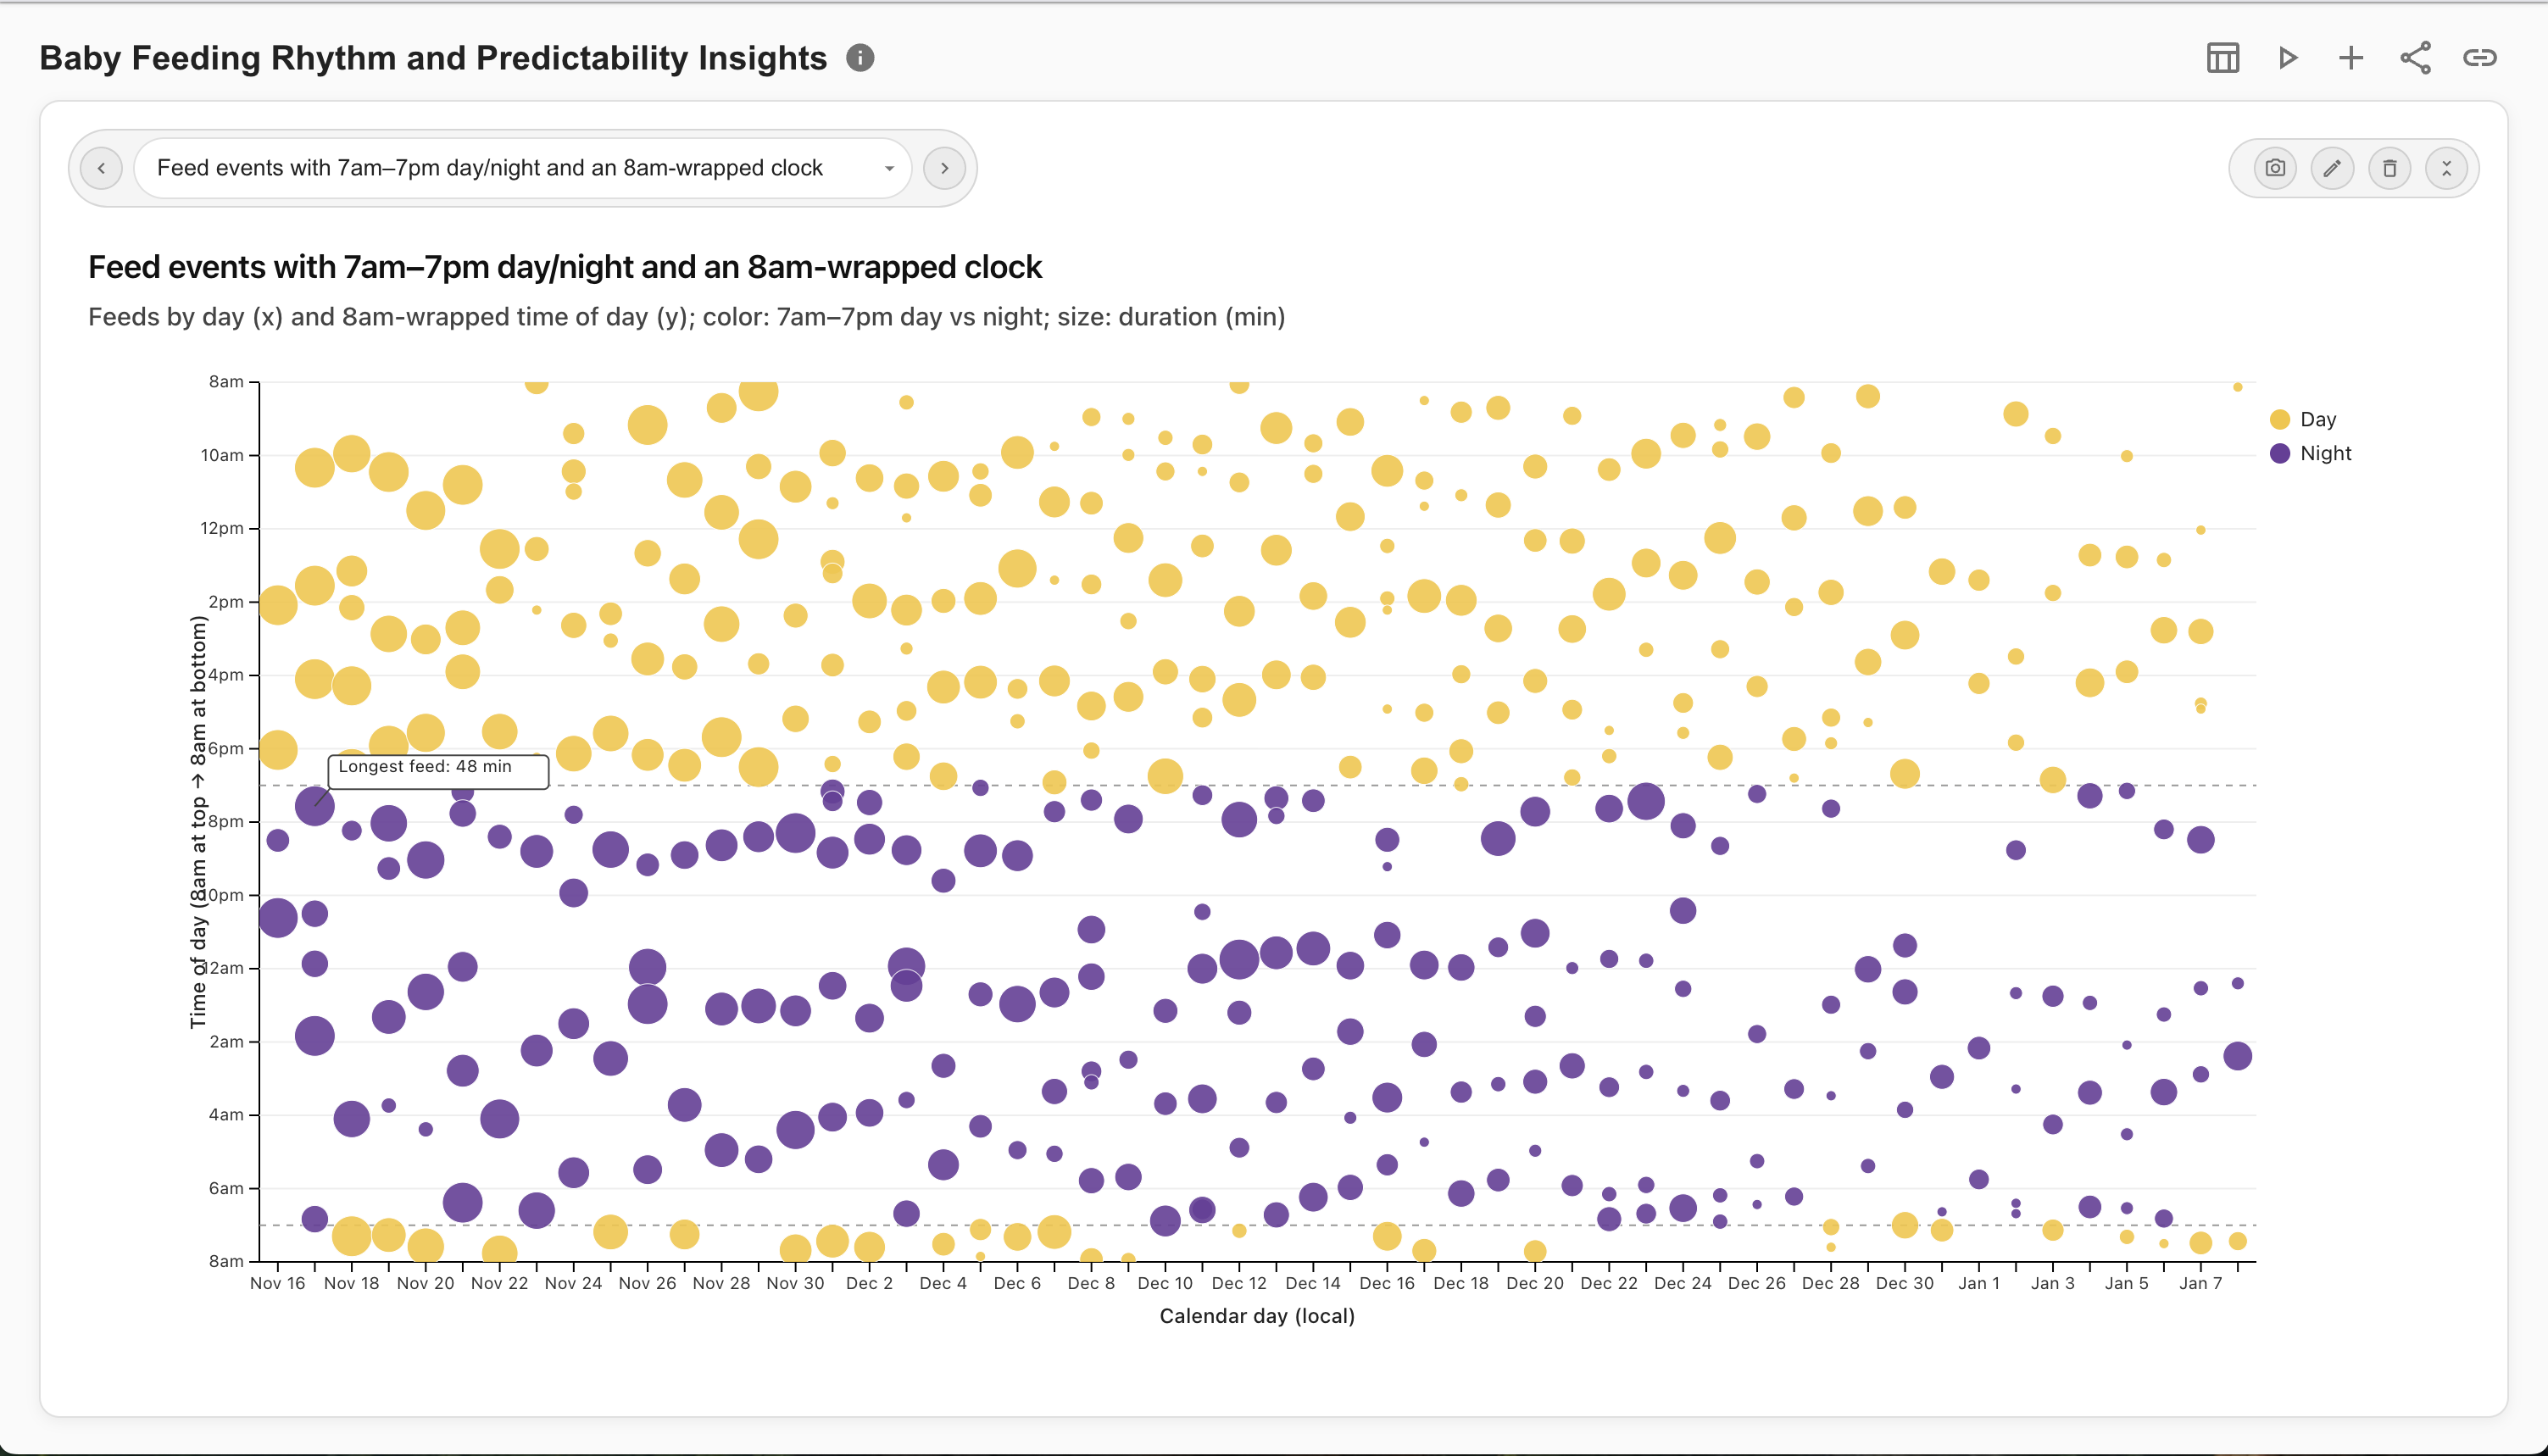2548x1456 pixels.
Task: Collapse the chart card
Action: 2446,168
